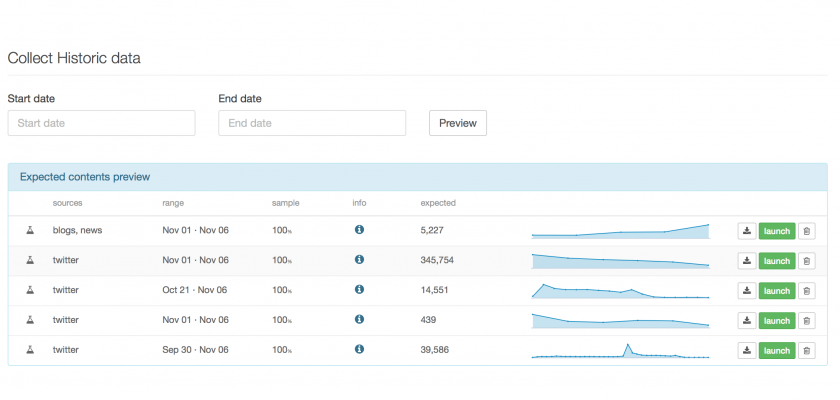The image size is (840, 400).
Task: Delete the blogs, news row with trash icon
Action: (808, 231)
